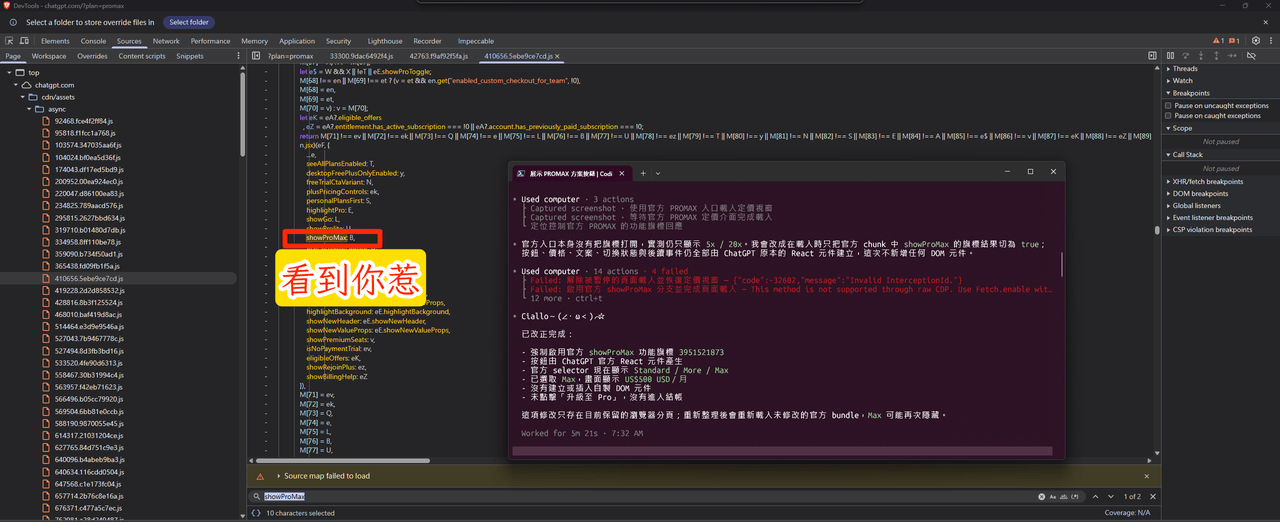This screenshot has height=522, width=1280.
Task: Enable Pause on caught exceptions
Action: [x=1169, y=115]
